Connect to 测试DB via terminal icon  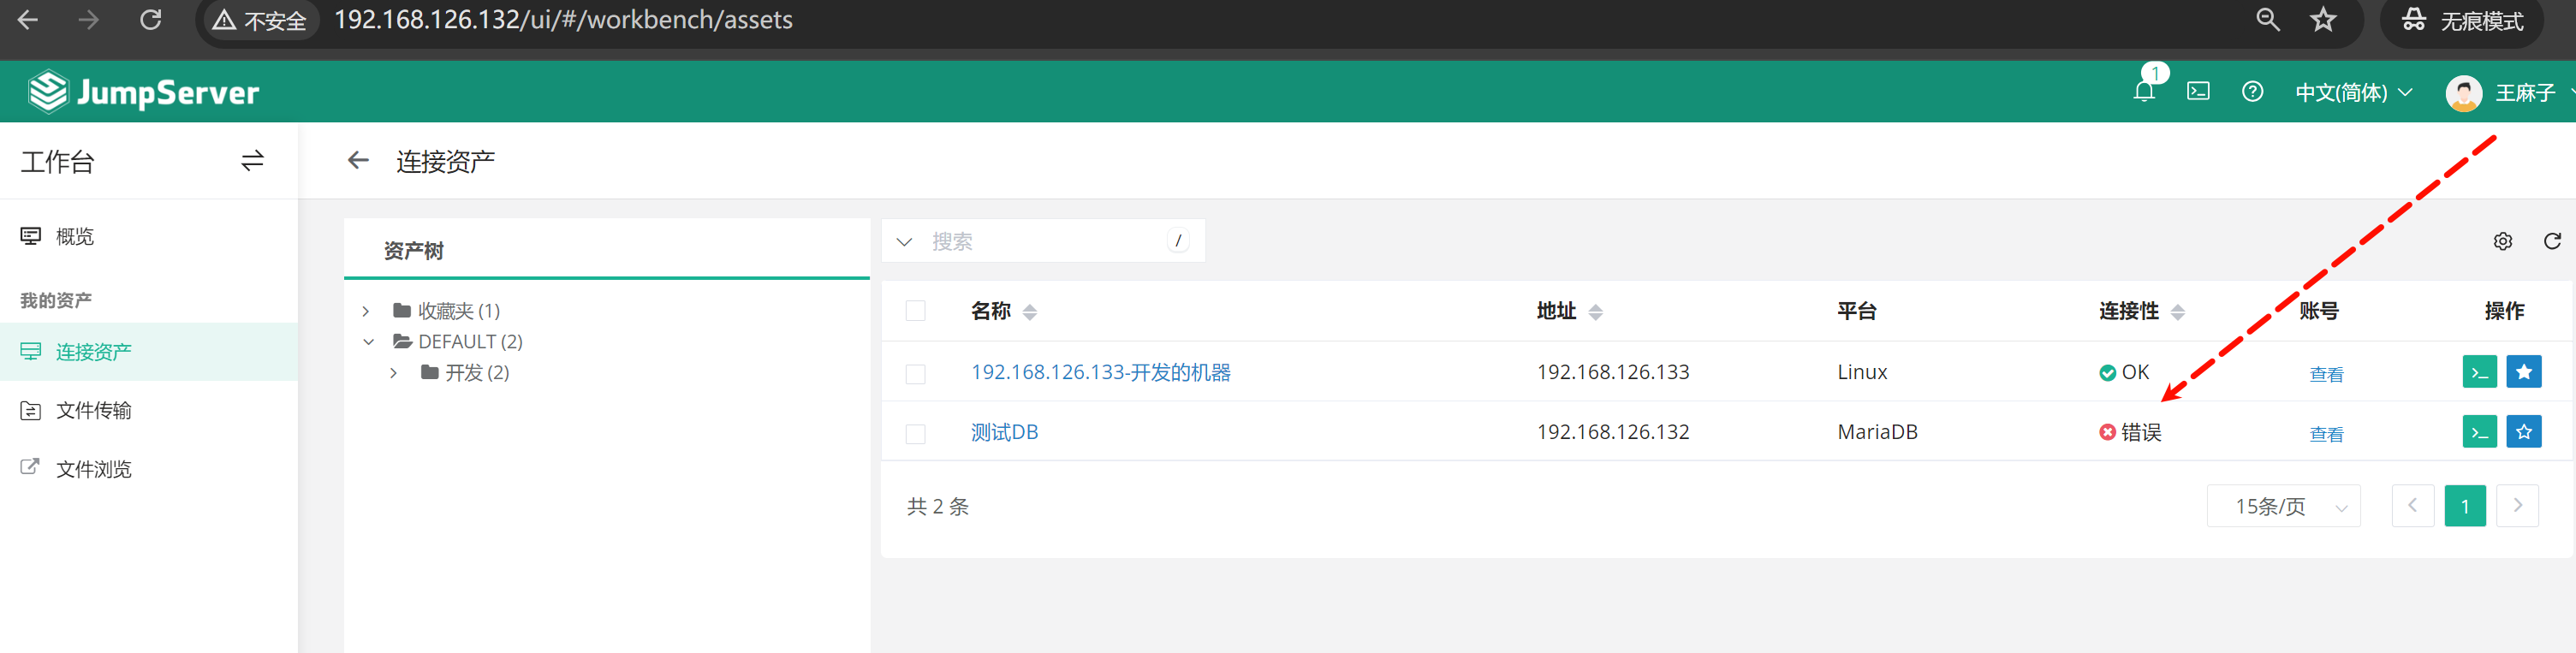[2479, 432]
